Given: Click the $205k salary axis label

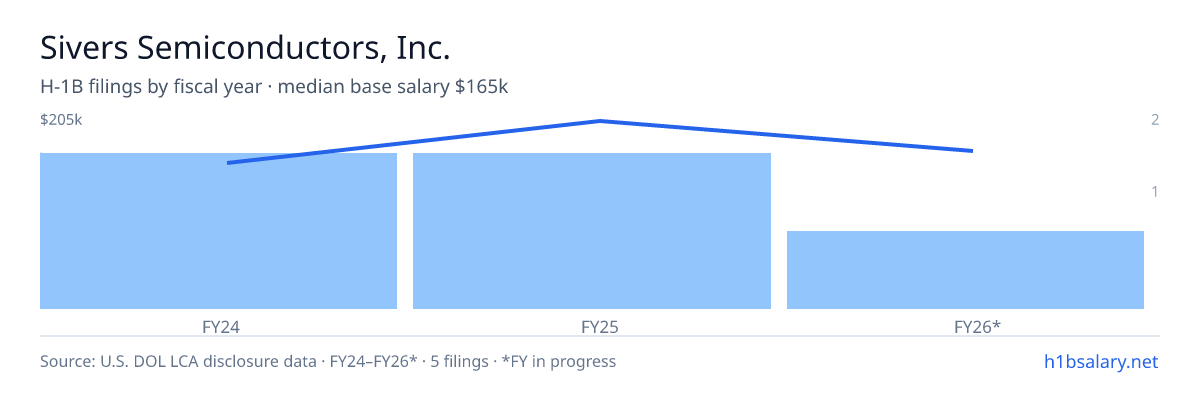Looking at the screenshot, I should pos(61,120).
